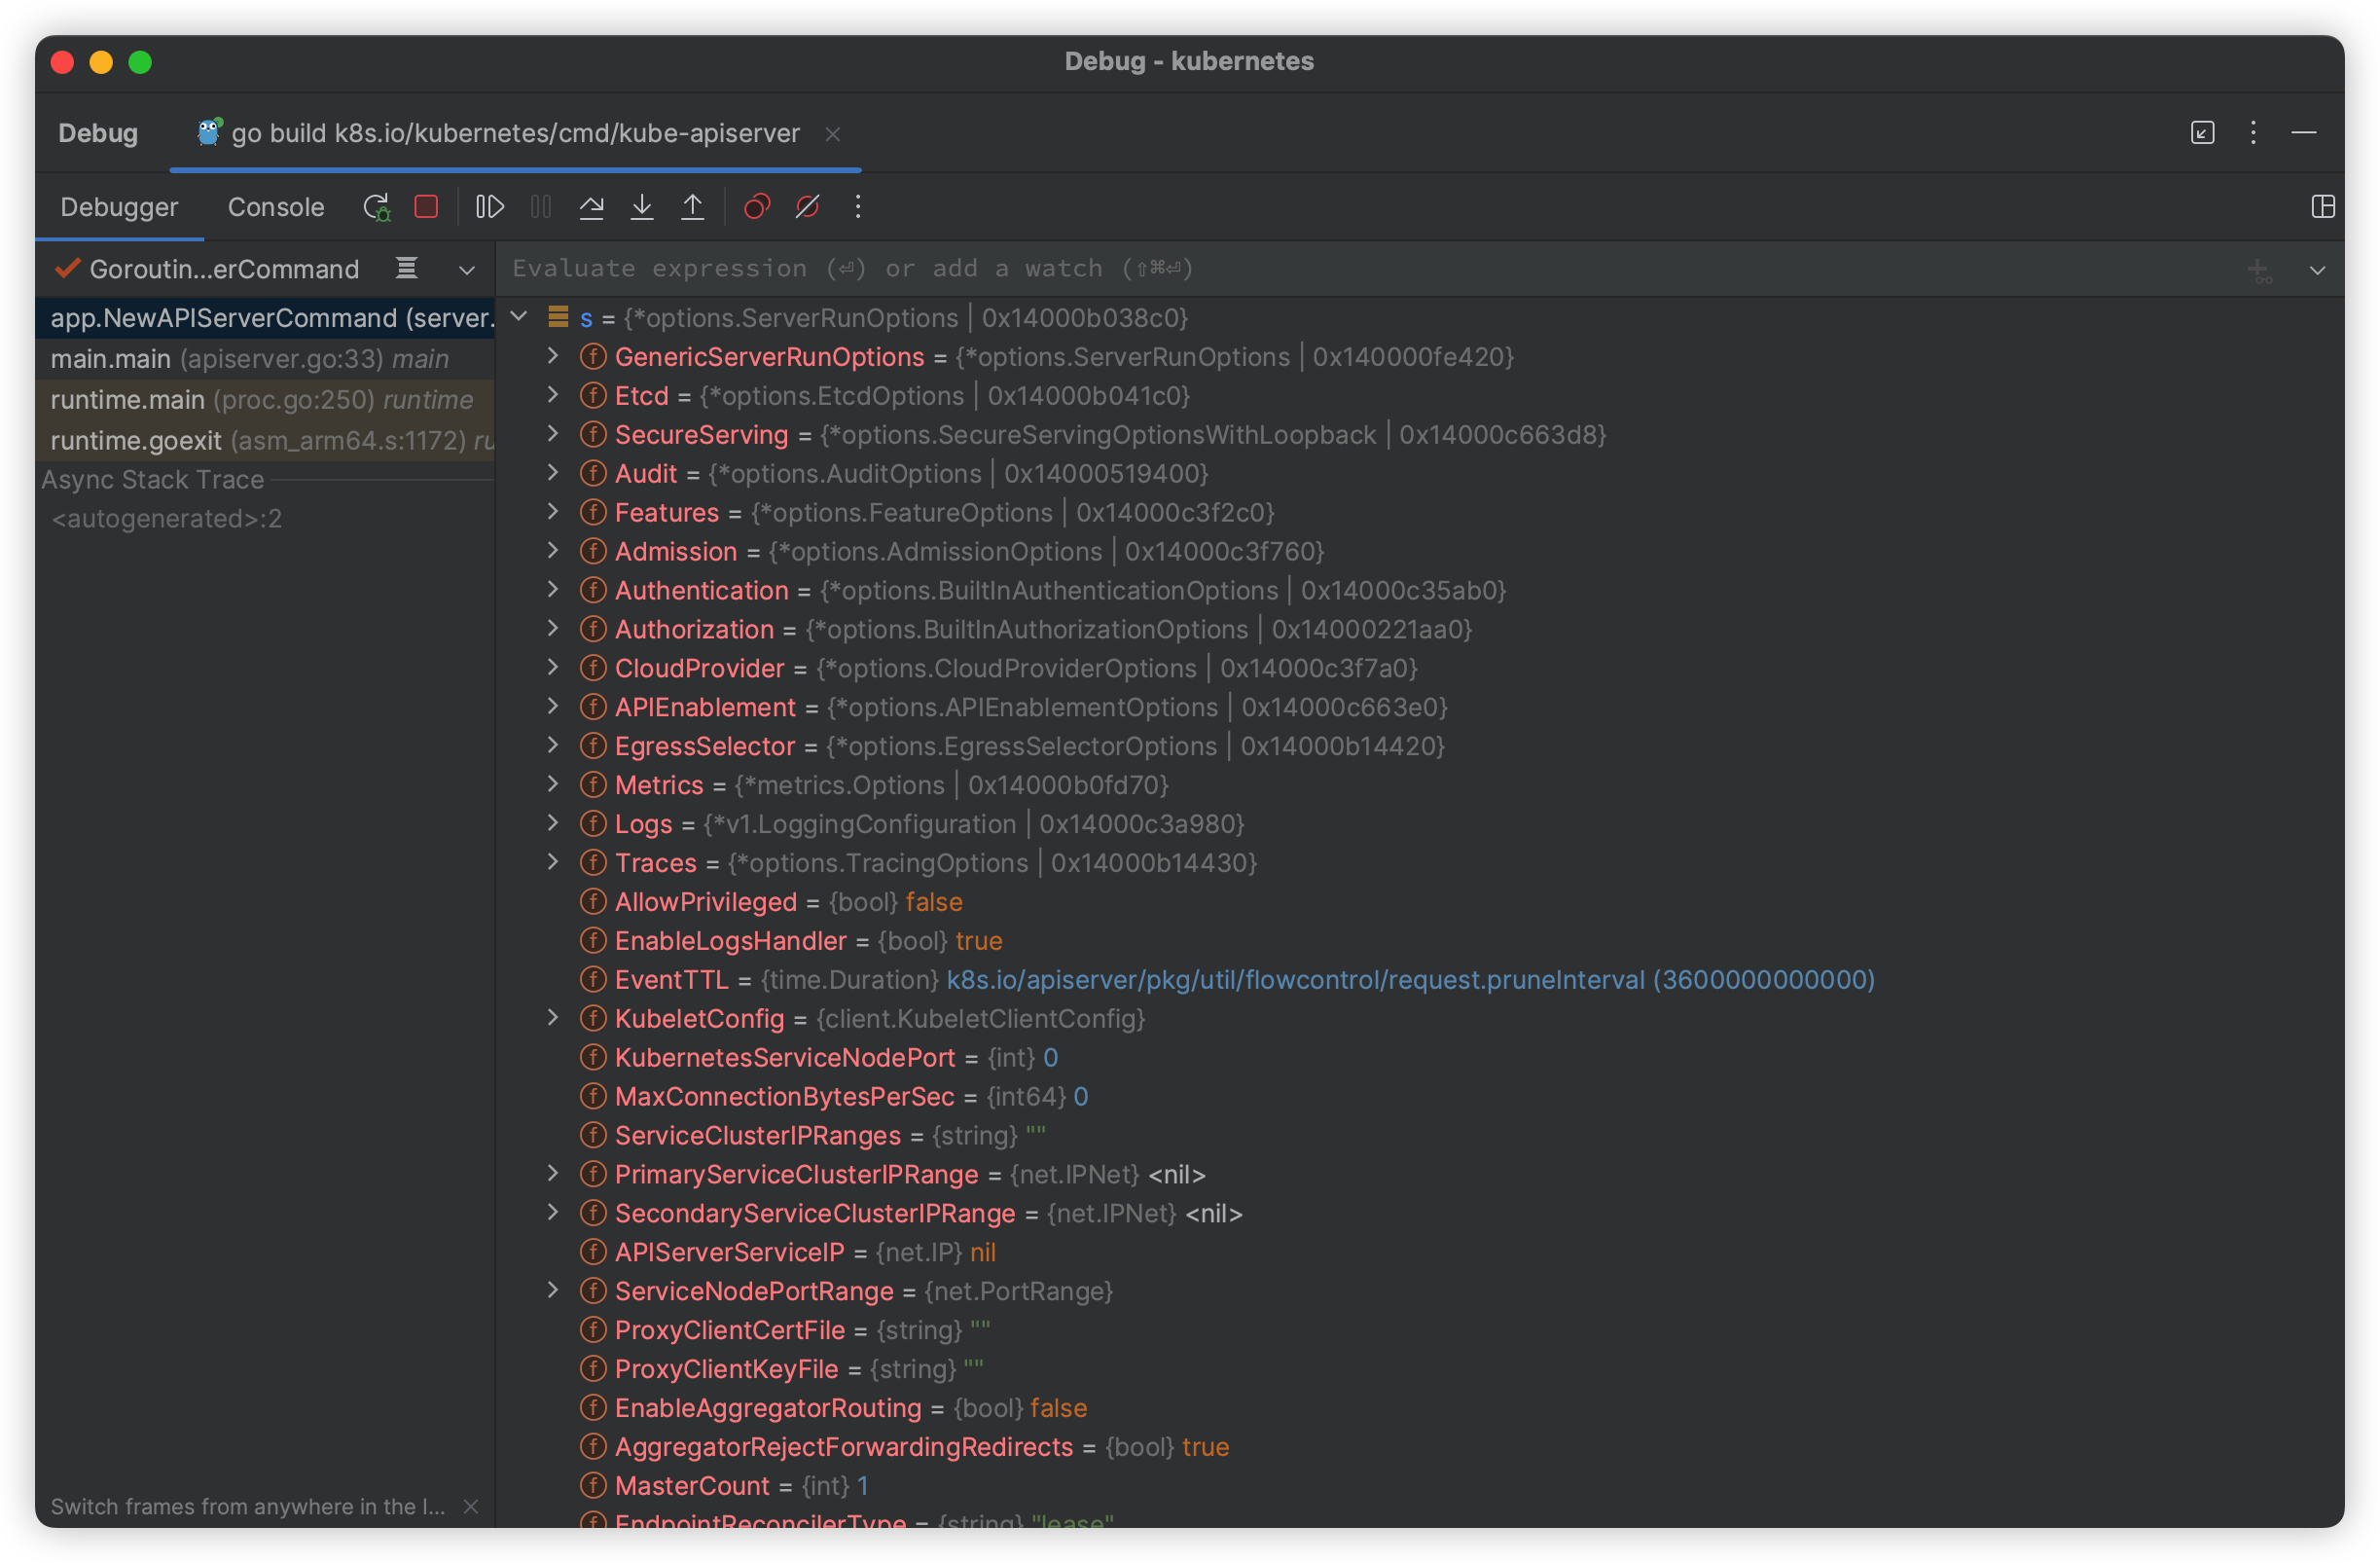The image size is (2380, 1563).
Task: Expand the Features field
Action: click(552, 512)
